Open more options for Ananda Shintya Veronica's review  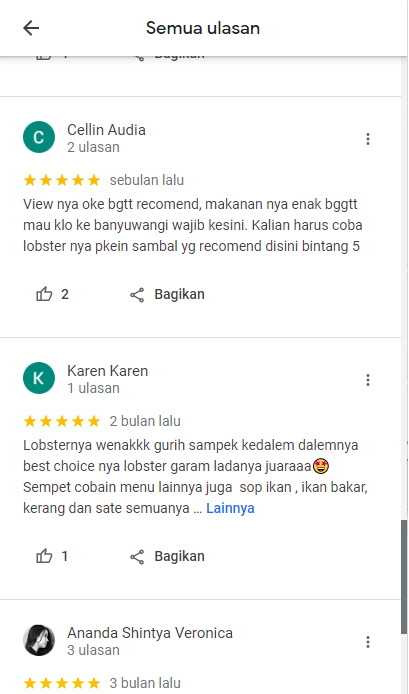(367, 642)
